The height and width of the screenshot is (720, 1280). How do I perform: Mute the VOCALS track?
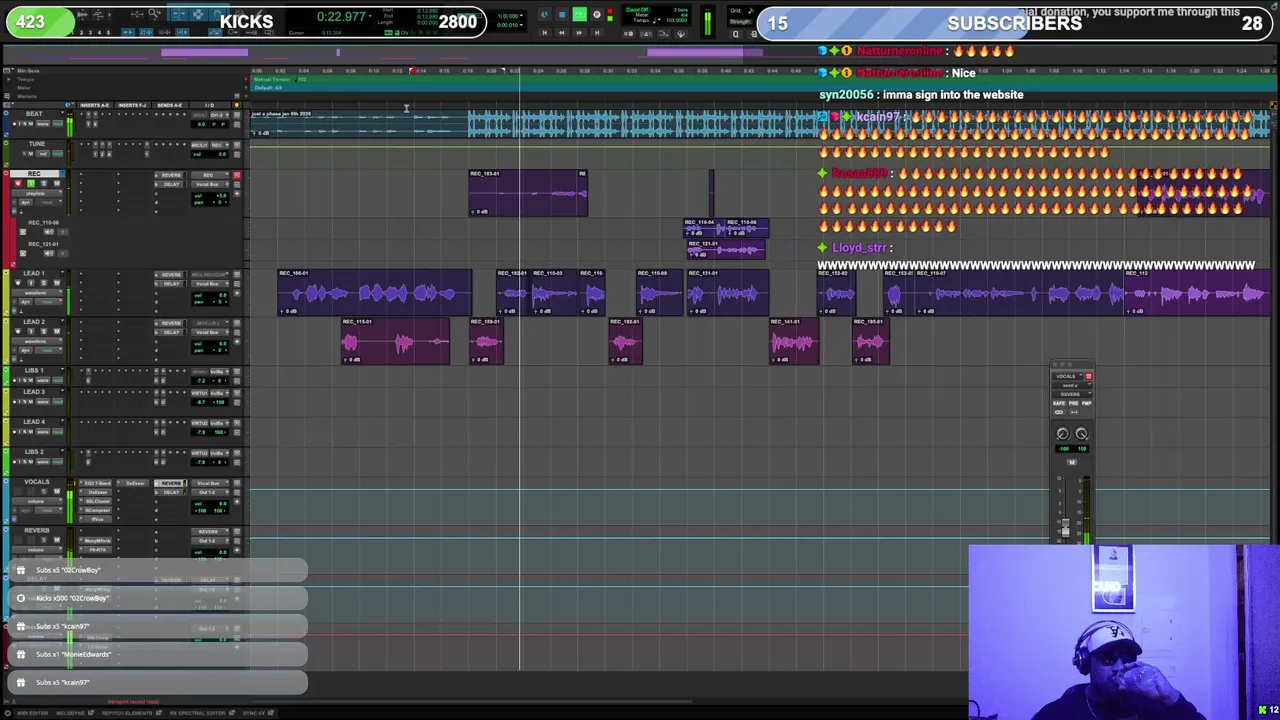point(57,491)
